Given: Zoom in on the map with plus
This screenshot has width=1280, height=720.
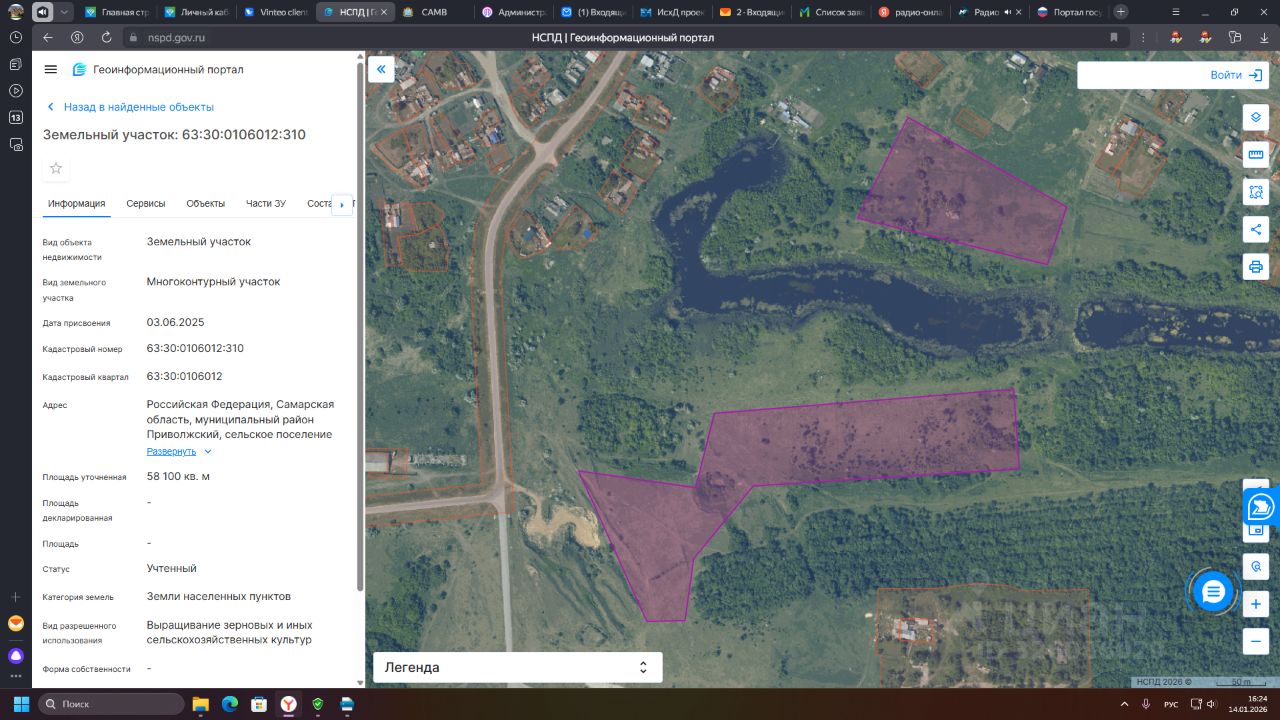Looking at the screenshot, I should (1256, 604).
